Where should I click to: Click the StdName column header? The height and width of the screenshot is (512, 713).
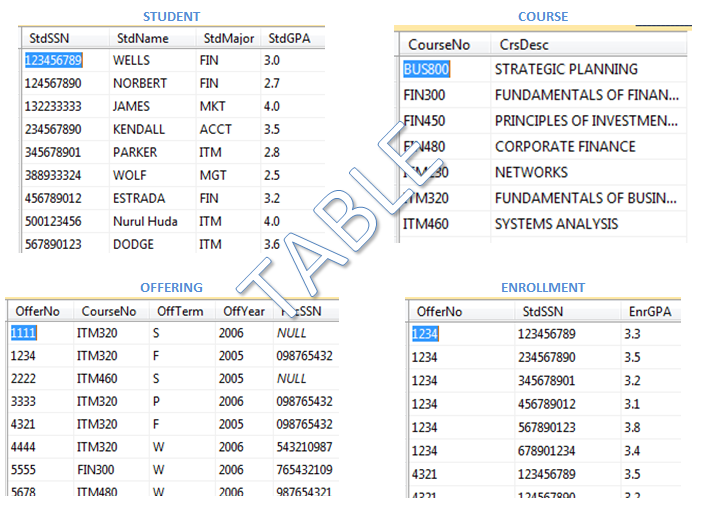tap(142, 38)
